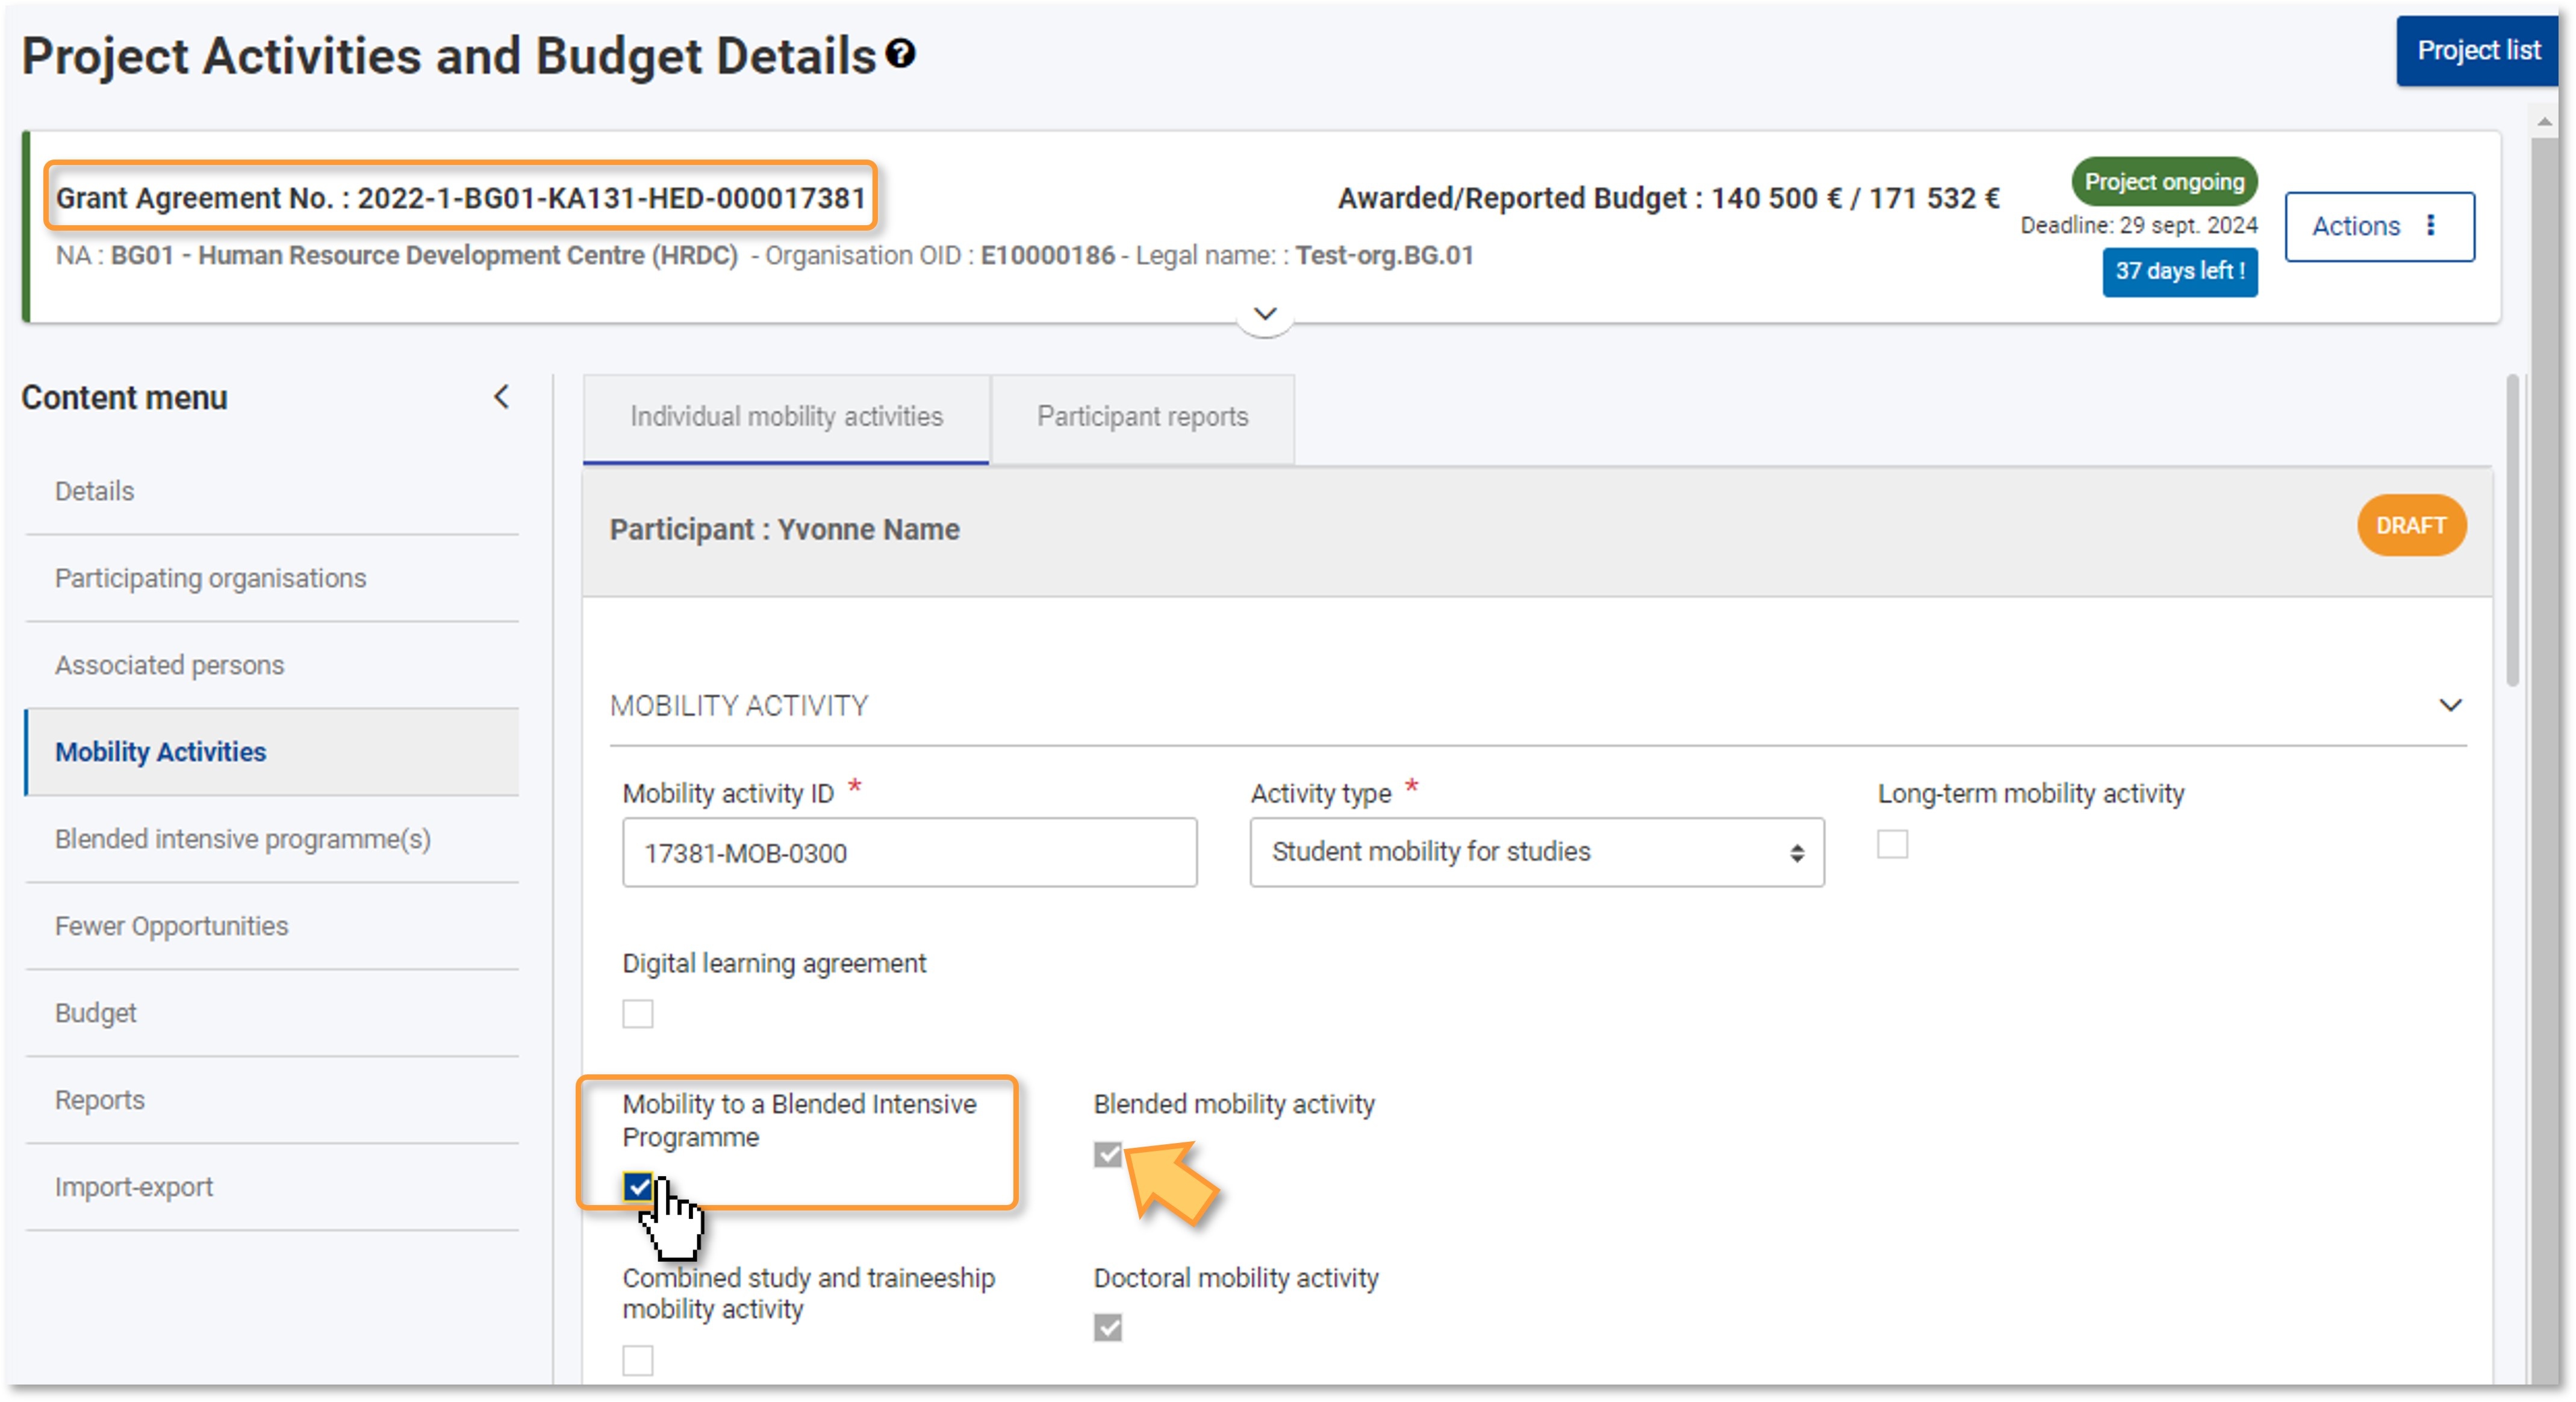Click the Doctoral mobility activity checkbox

(x=1108, y=1327)
